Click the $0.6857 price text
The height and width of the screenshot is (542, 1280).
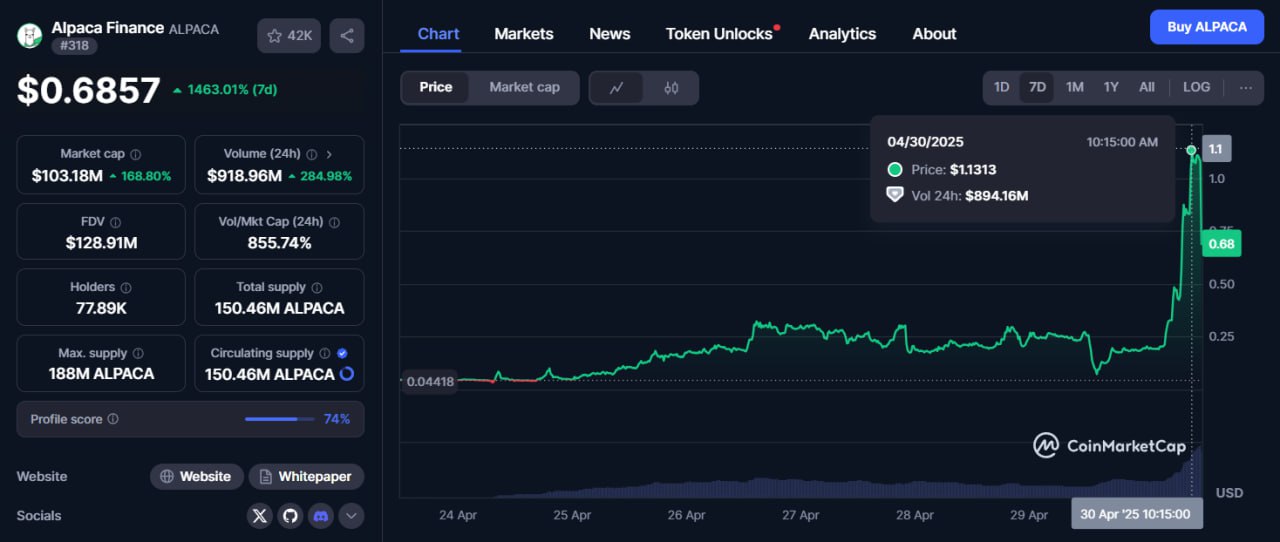[89, 90]
